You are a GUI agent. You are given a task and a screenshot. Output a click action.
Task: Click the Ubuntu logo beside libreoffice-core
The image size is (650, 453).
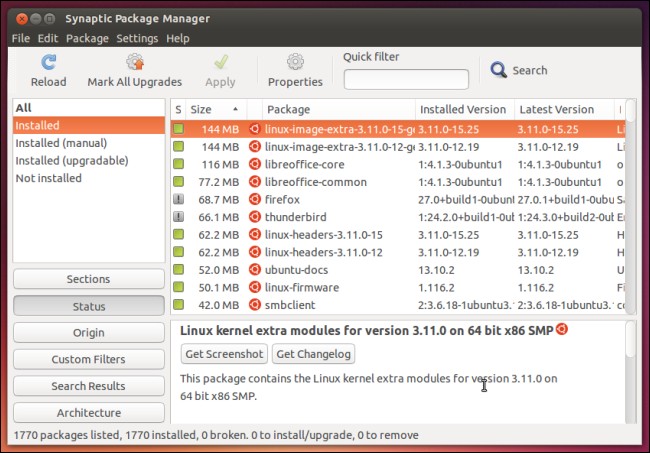(254, 164)
